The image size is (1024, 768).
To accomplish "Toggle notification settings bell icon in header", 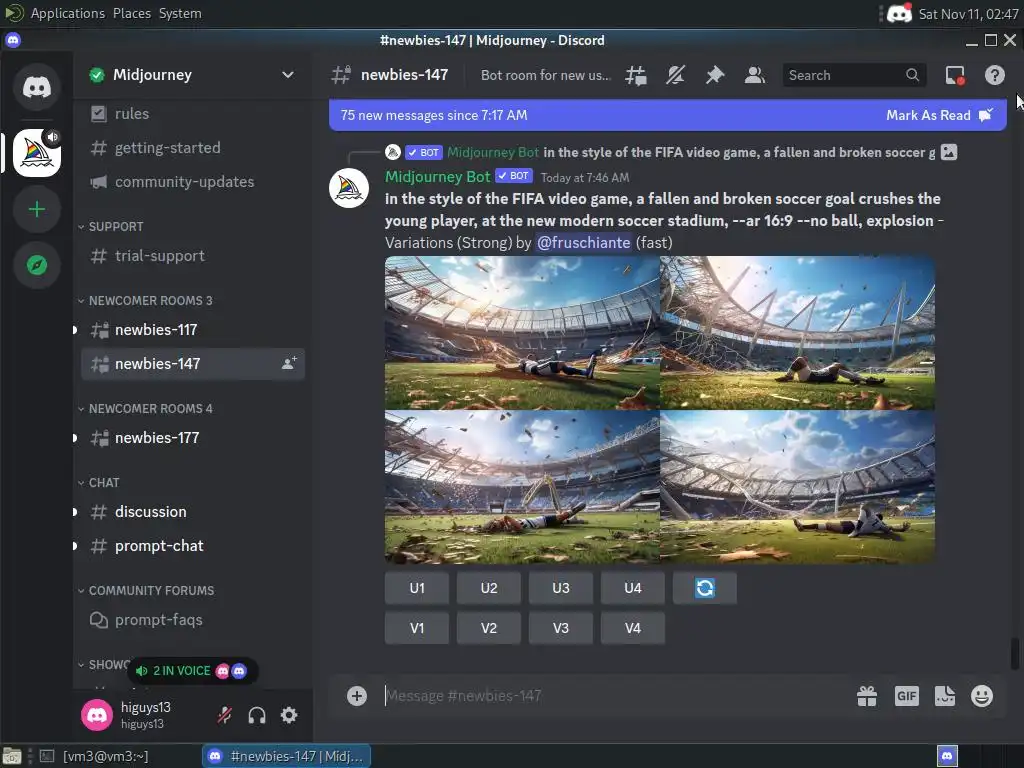I will point(675,75).
